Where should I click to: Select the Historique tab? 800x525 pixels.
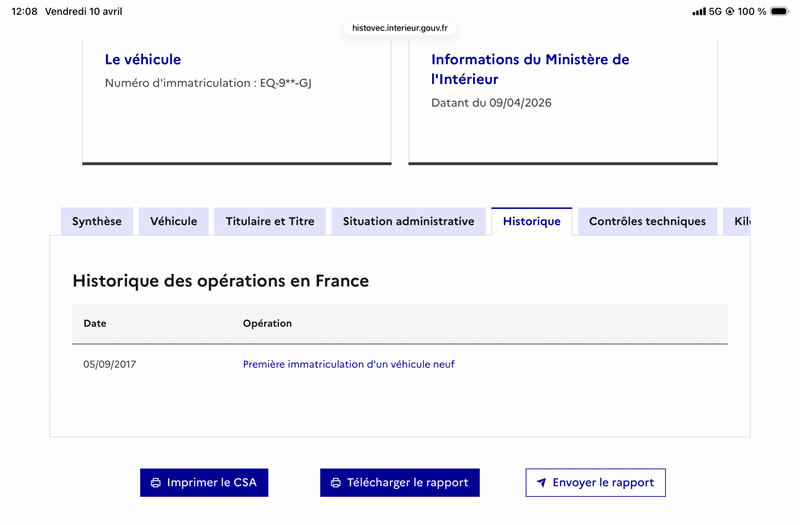(x=532, y=221)
